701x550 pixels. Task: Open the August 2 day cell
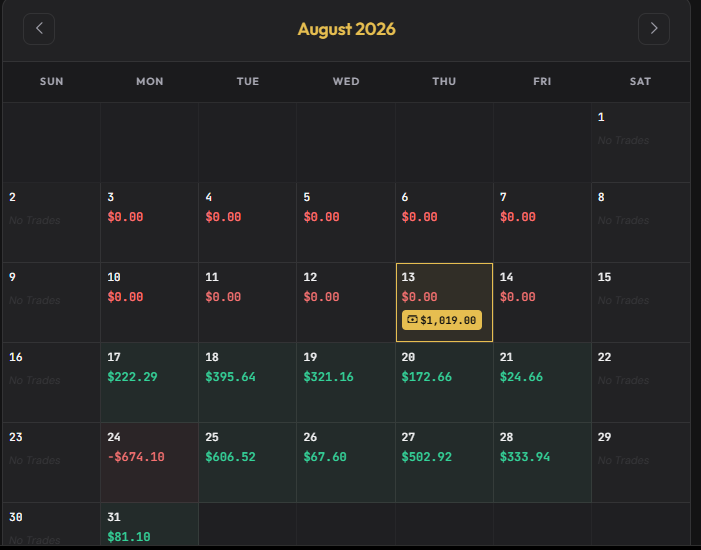point(51,223)
